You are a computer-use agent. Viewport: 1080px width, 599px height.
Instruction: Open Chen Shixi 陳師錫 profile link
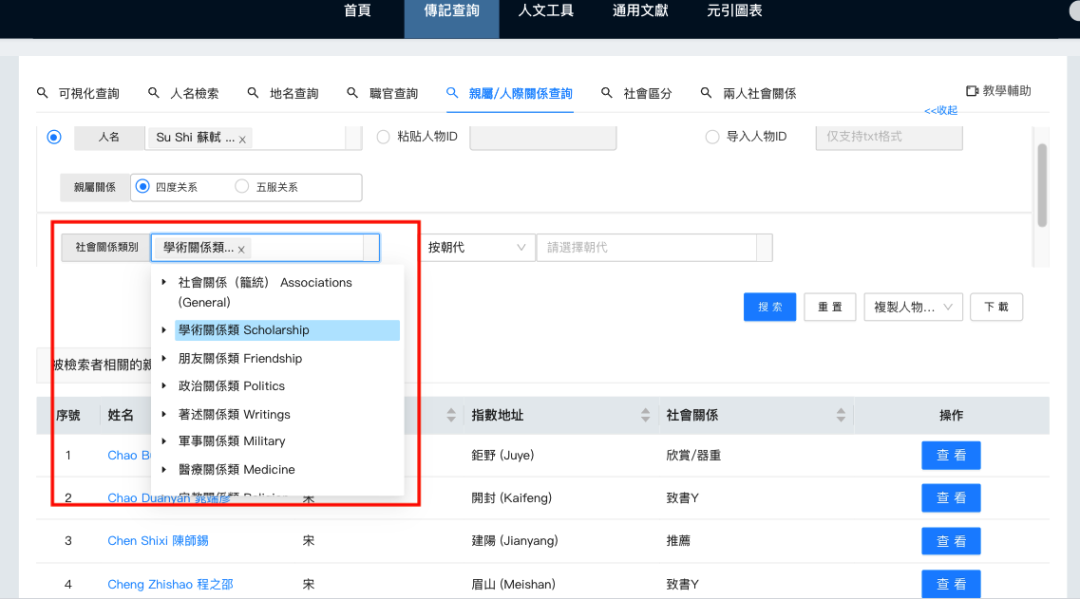point(156,540)
